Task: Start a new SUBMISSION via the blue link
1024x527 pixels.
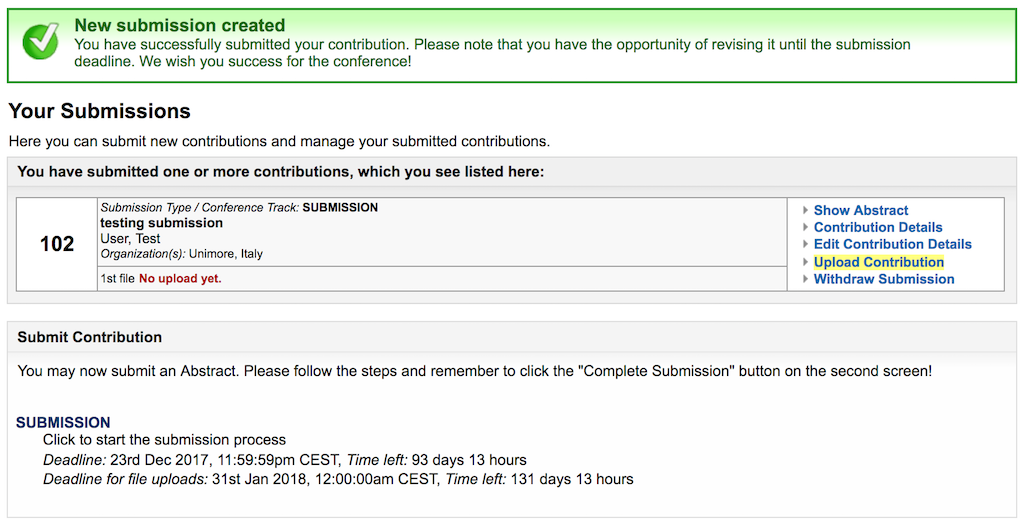Action: 63,423
